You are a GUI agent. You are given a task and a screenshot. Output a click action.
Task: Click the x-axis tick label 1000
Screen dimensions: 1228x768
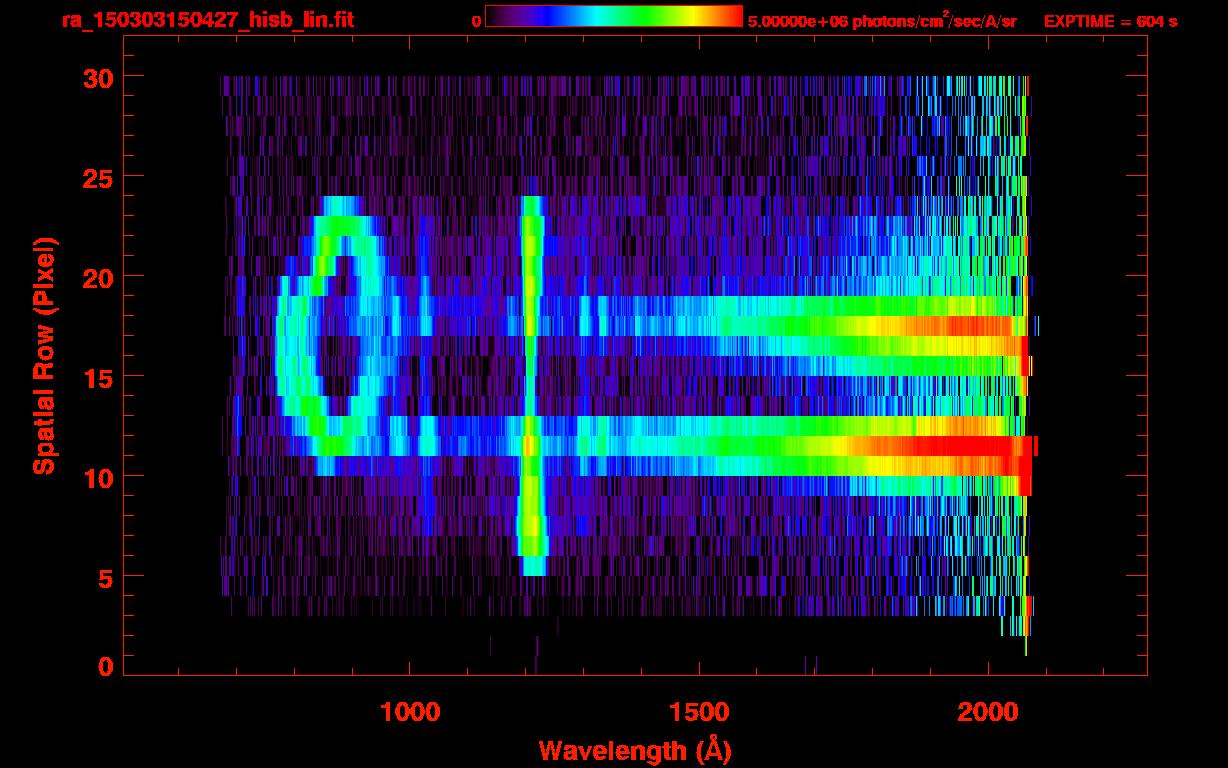click(x=410, y=712)
